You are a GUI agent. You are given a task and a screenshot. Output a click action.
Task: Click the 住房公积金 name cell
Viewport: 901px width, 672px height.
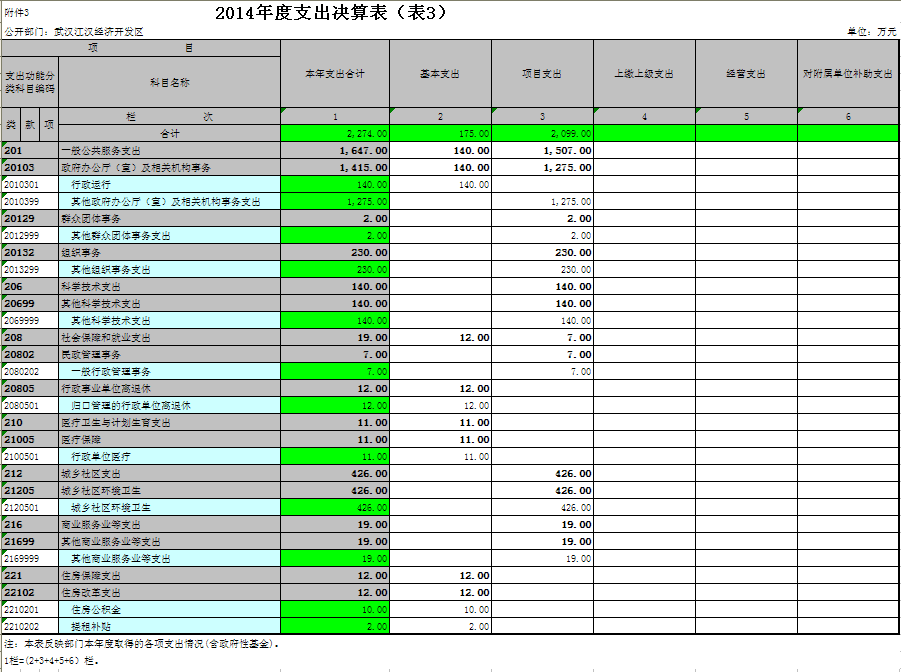click(x=170, y=609)
